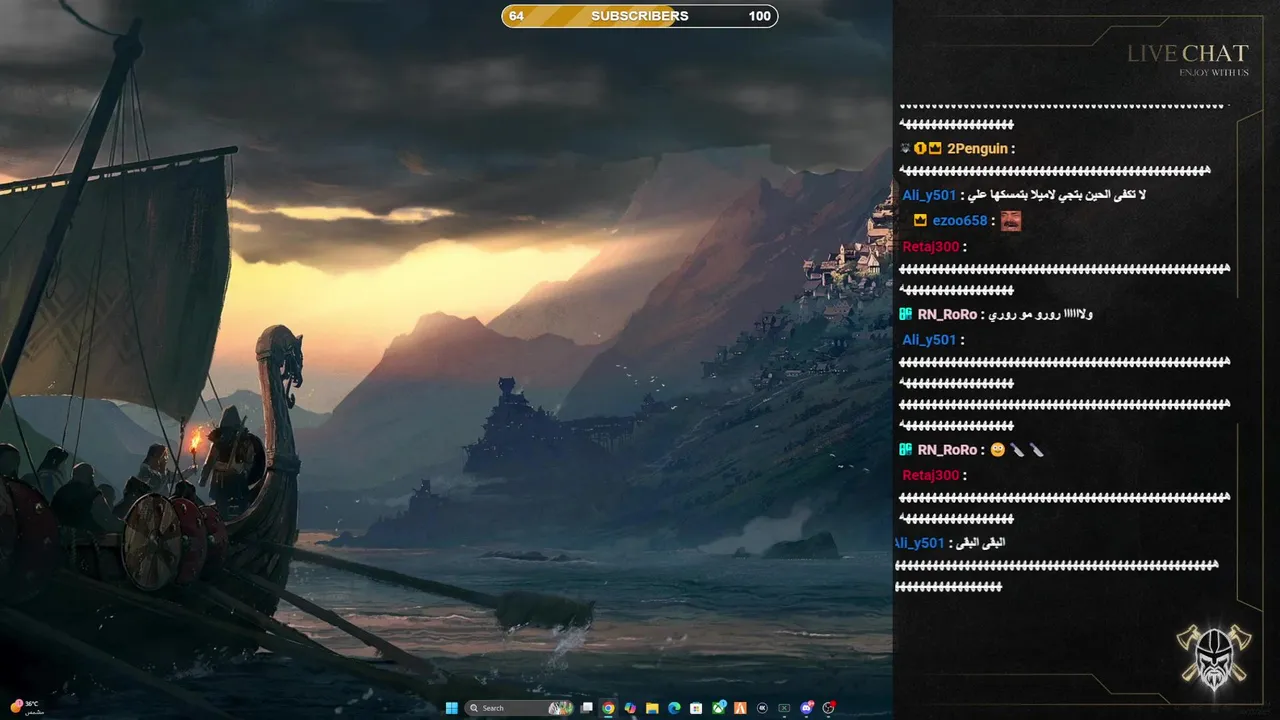Open File Explorer folder icon
The image size is (1280, 720).
pyautogui.click(x=652, y=708)
